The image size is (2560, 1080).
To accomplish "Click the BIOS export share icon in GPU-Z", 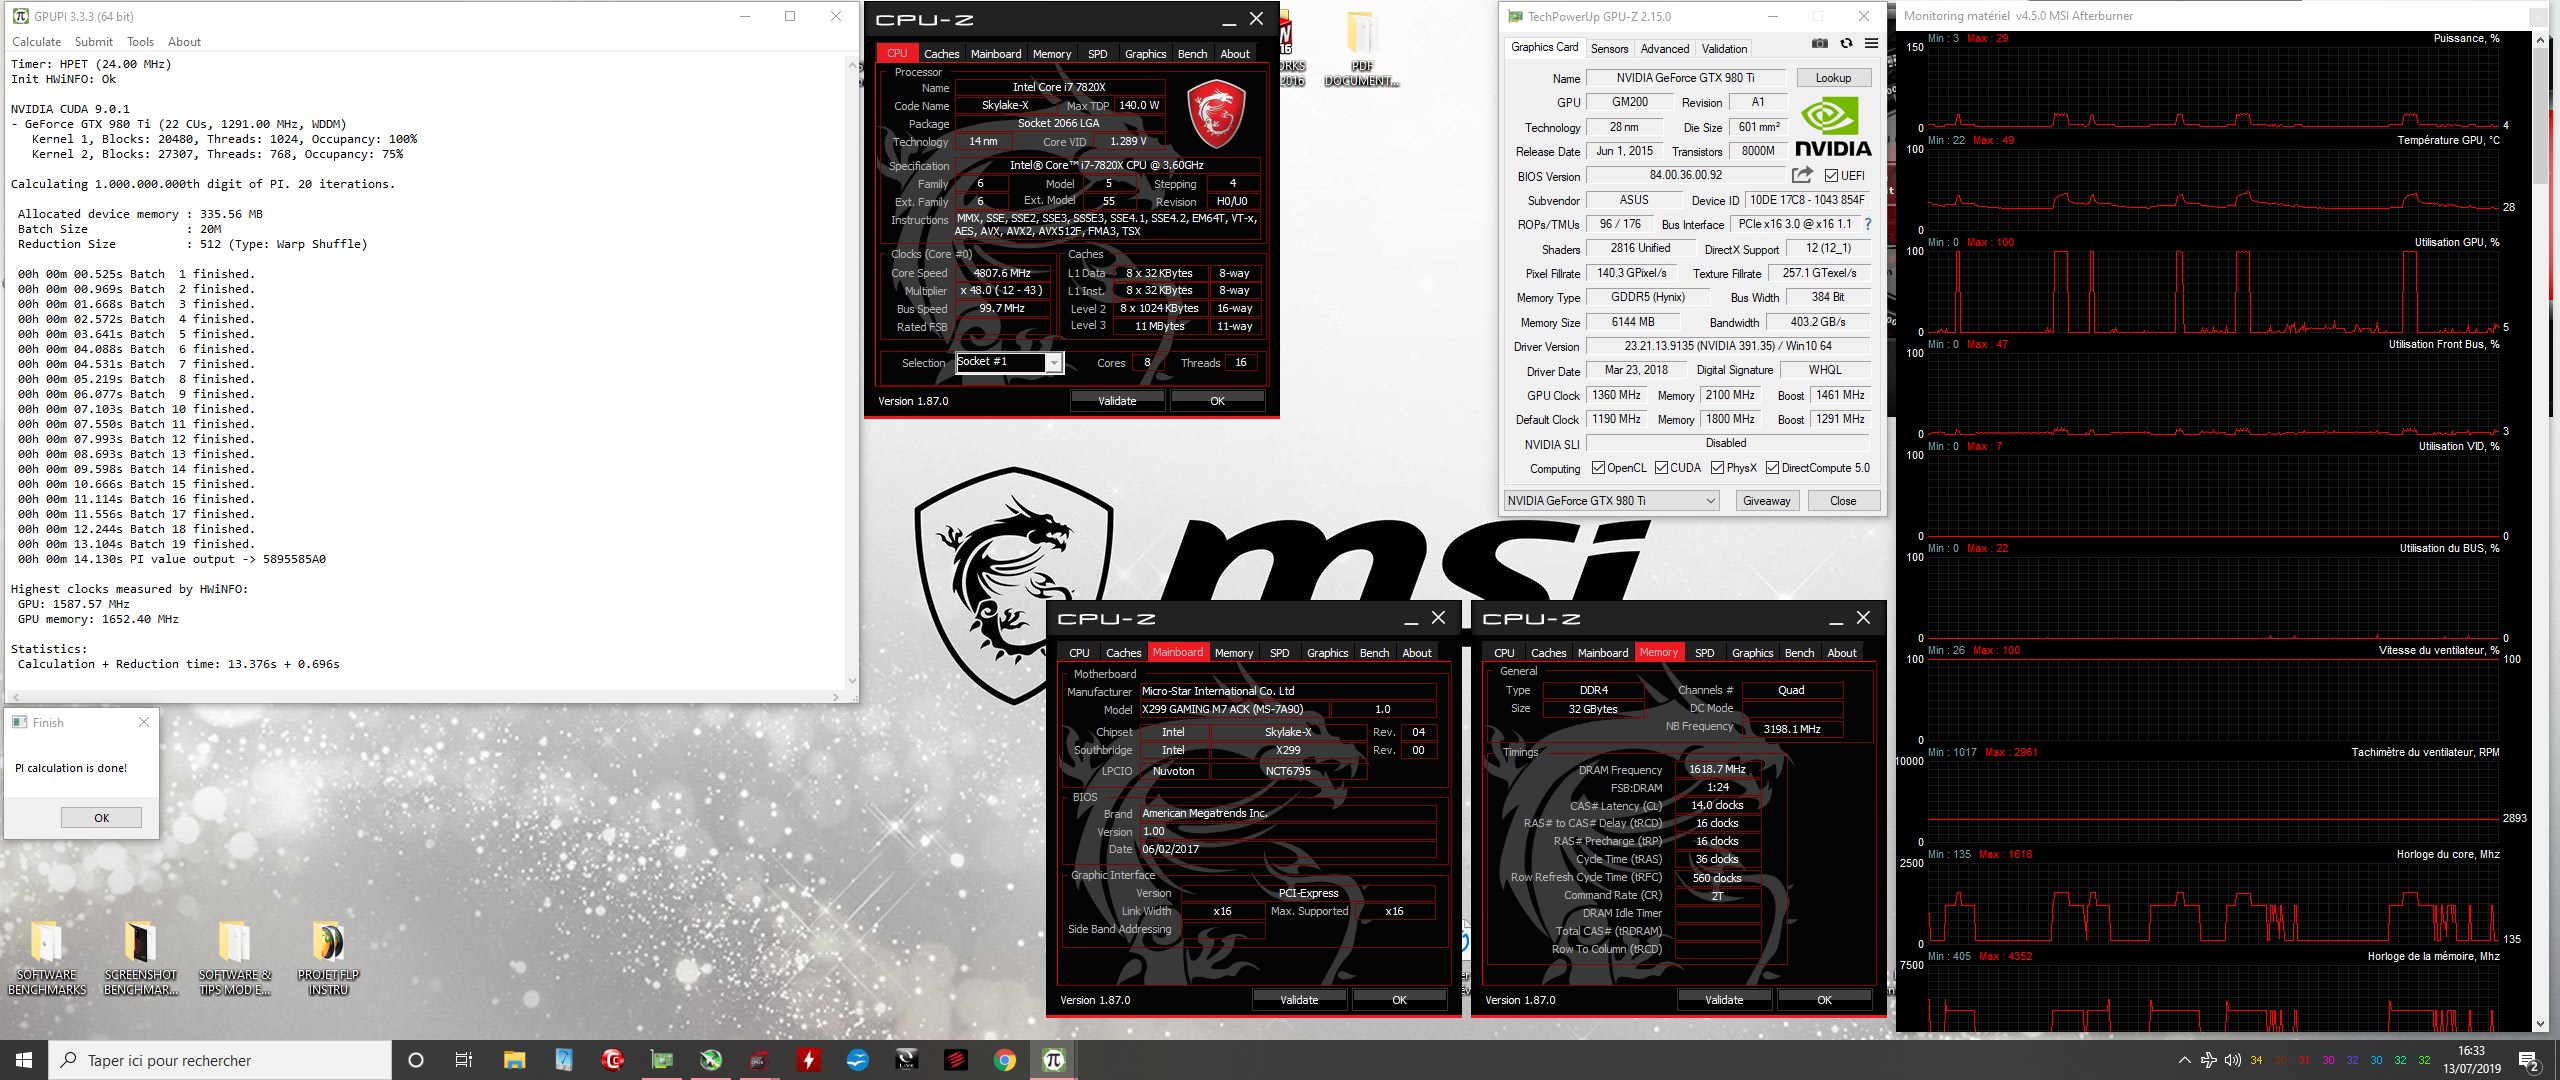I will 1802,175.
